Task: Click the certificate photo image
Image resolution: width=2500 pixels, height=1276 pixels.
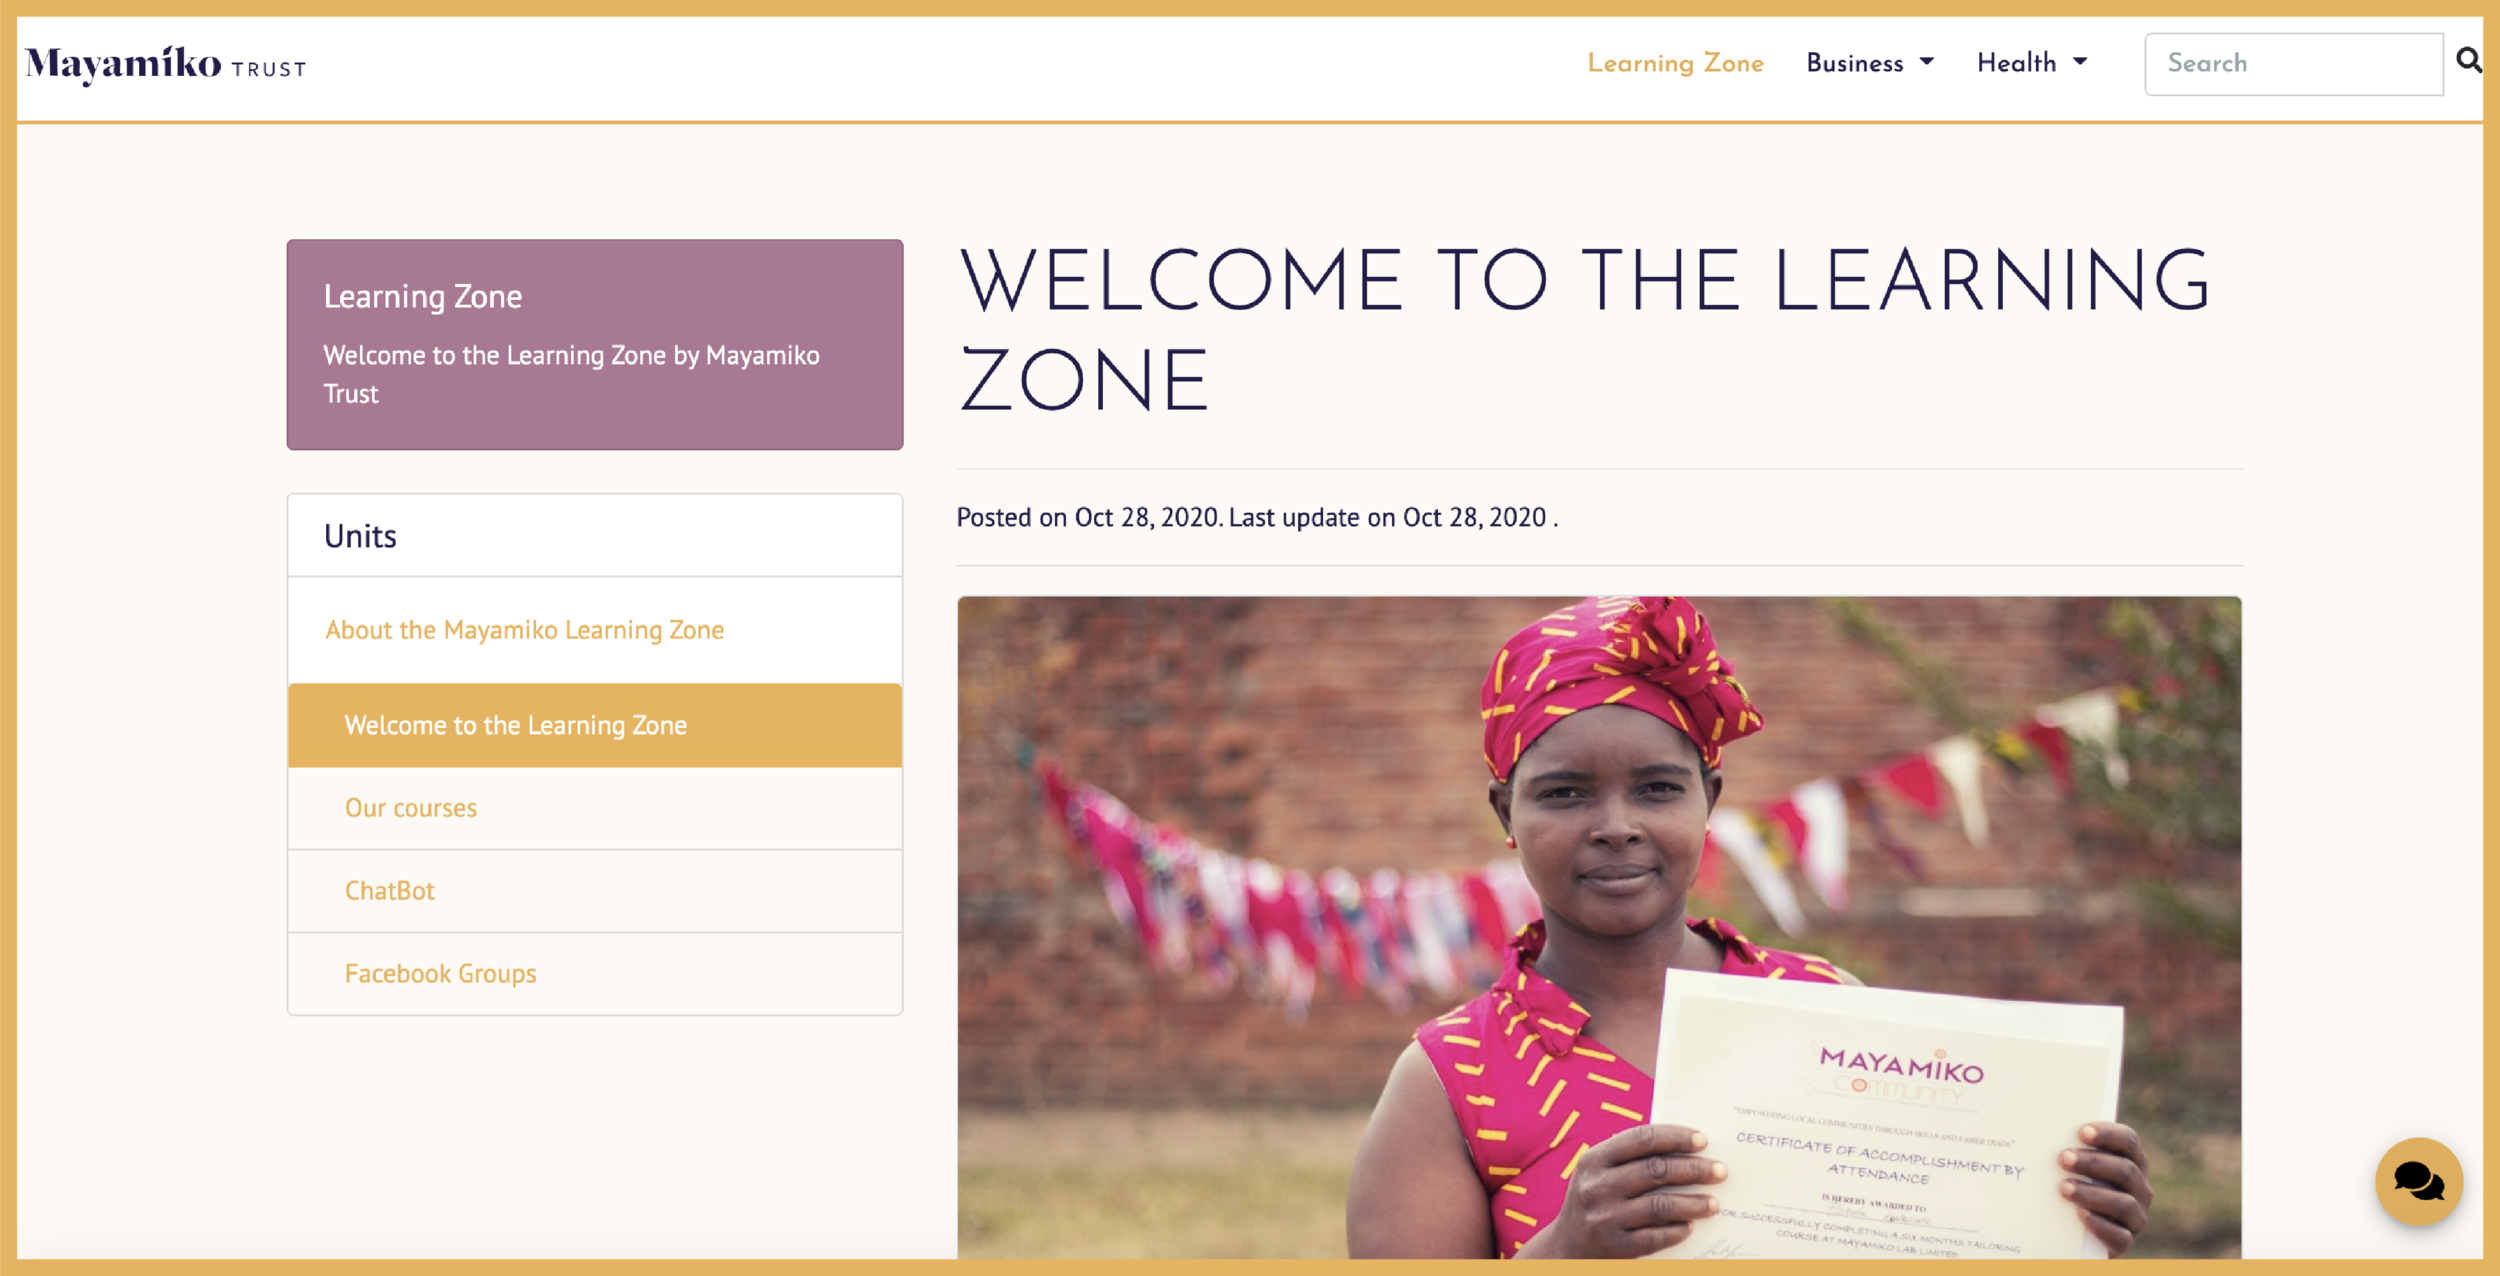Action: point(1599,927)
